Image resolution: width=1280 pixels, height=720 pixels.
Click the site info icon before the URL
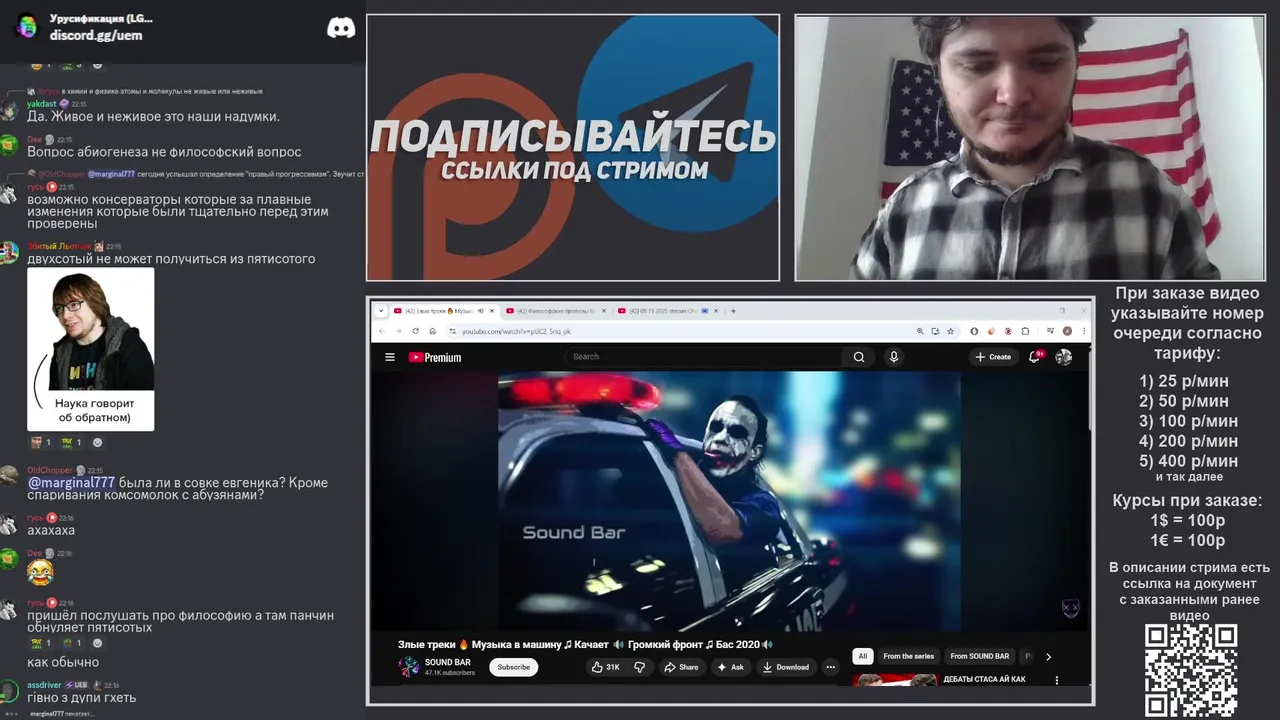click(x=453, y=331)
